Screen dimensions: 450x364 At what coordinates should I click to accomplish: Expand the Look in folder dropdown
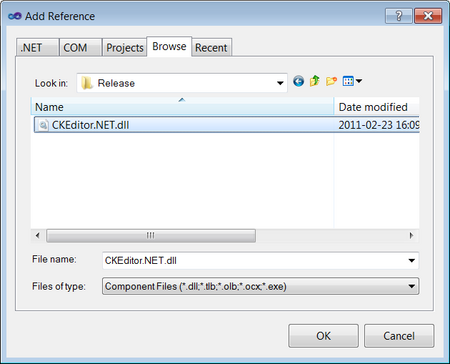(x=280, y=83)
